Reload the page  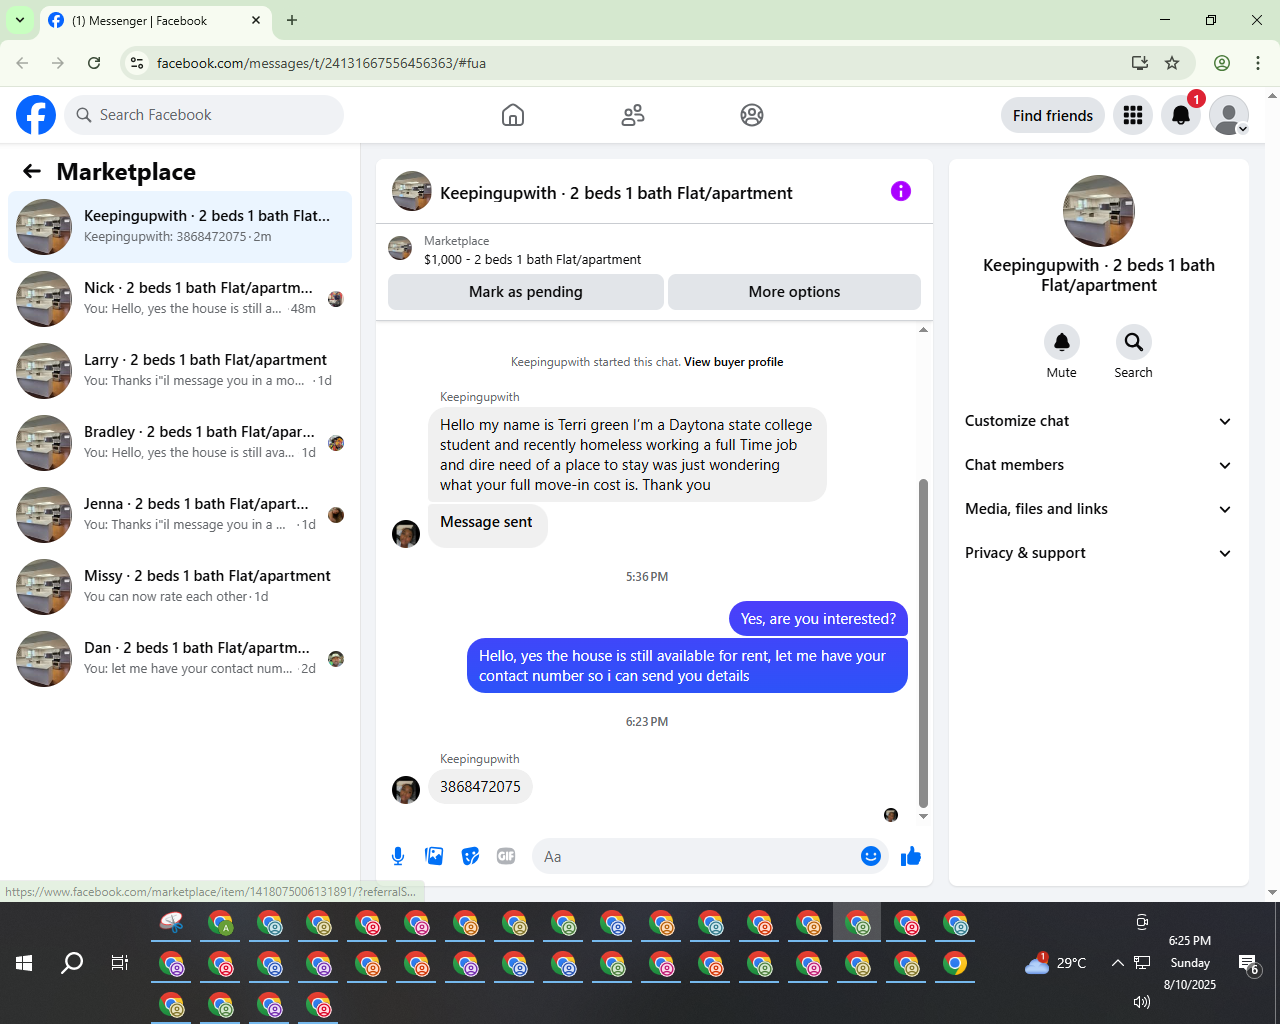pyautogui.click(x=94, y=63)
